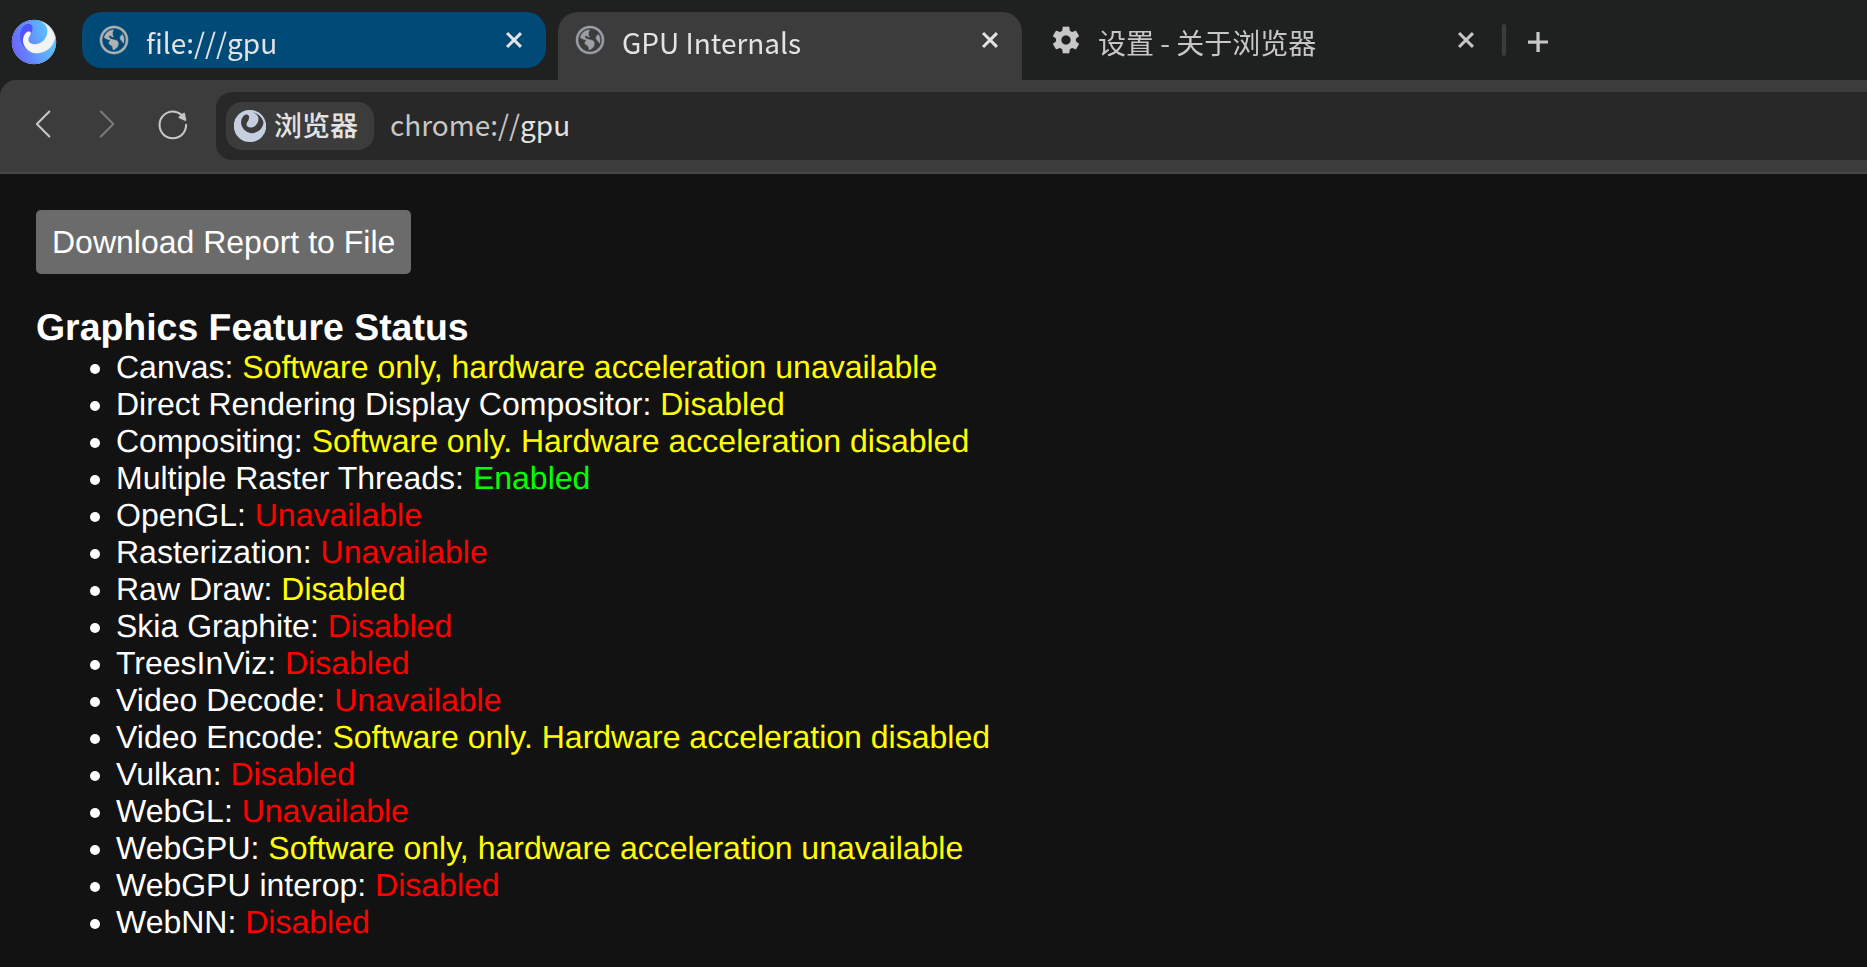Click the Video Encode status row
Viewport: 1867px width, 967px height.
click(x=553, y=737)
